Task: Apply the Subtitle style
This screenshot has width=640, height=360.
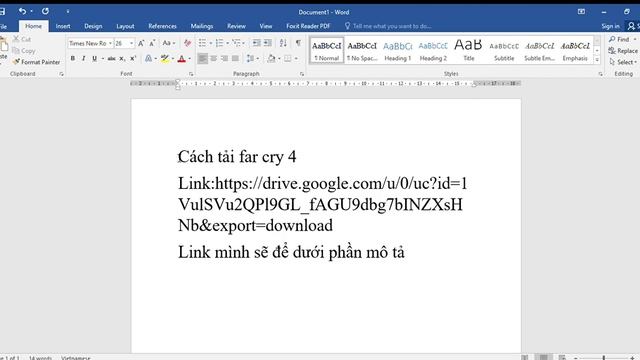Action: (x=504, y=51)
